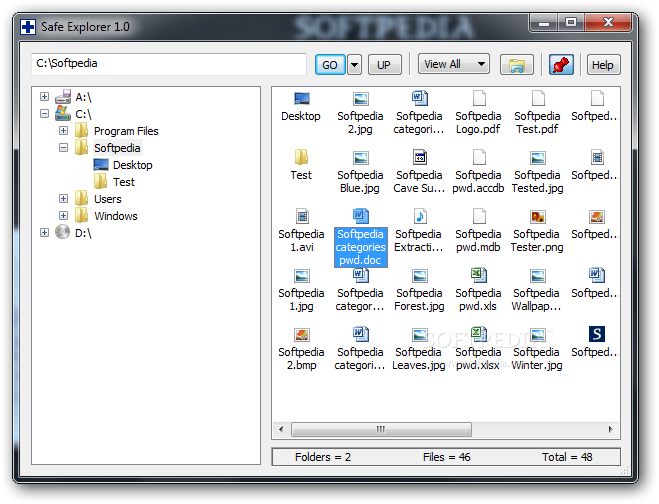This screenshot has width=659, height=504.
Task: Select the C:\ drive icon in tree
Action: 63,113
